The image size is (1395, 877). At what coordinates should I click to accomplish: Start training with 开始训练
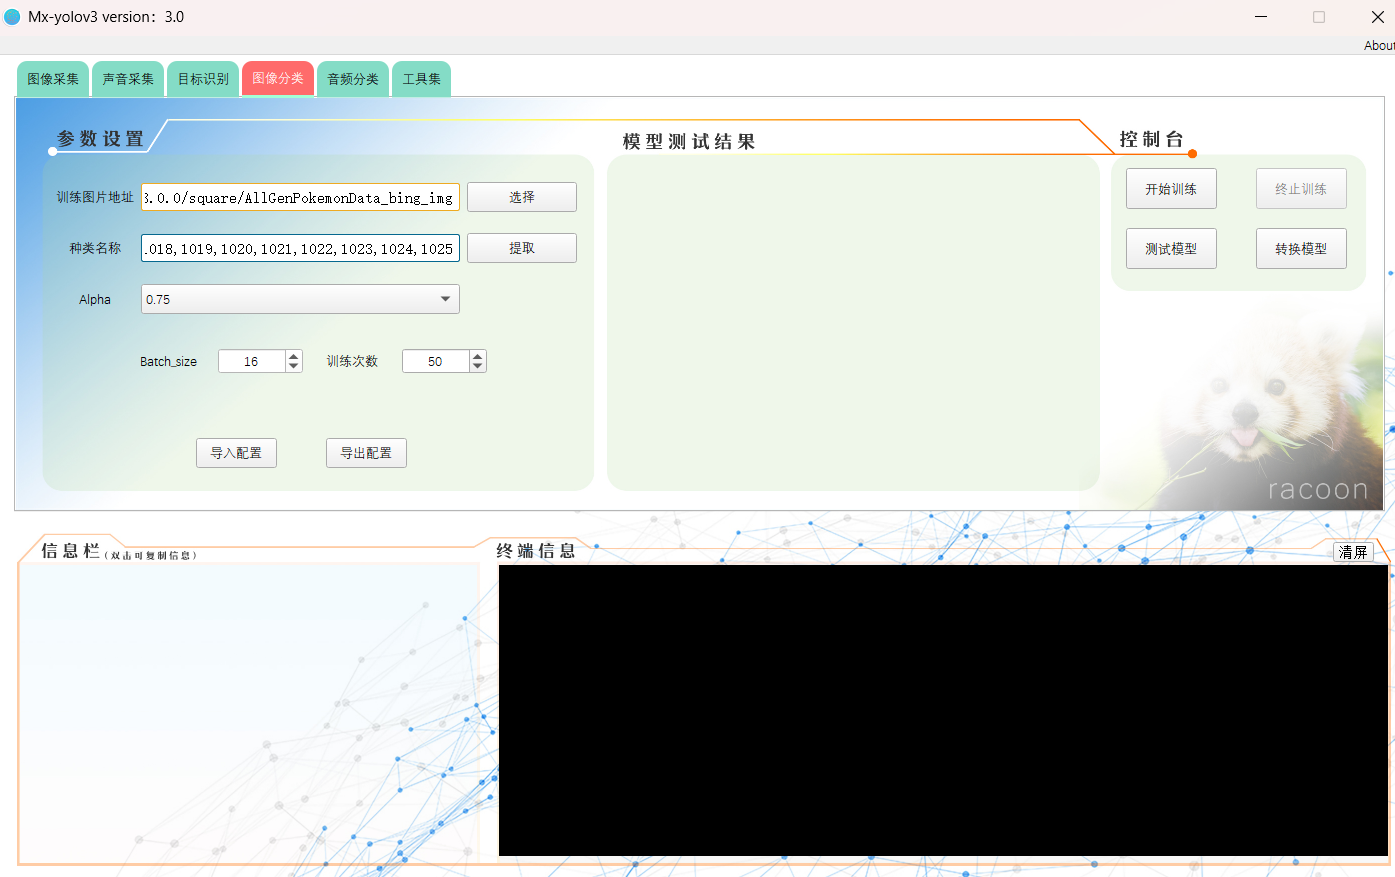click(x=1171, y=189)
